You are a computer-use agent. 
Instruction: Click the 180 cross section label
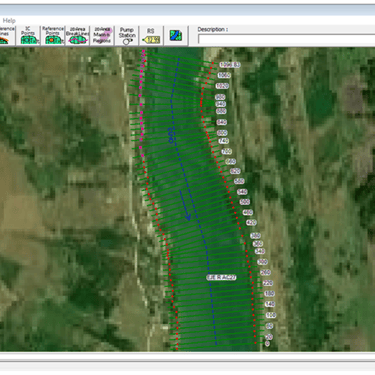click(269, 294)
